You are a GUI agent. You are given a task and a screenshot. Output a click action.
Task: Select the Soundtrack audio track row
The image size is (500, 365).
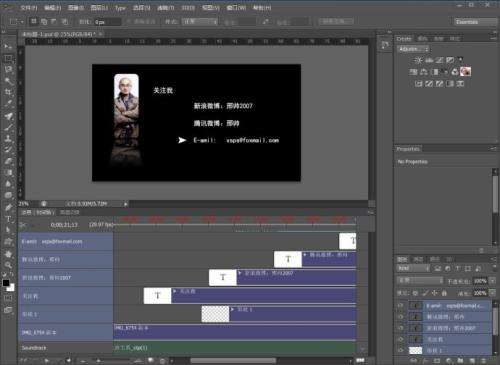pyautogui.click(x=66, y=348)
